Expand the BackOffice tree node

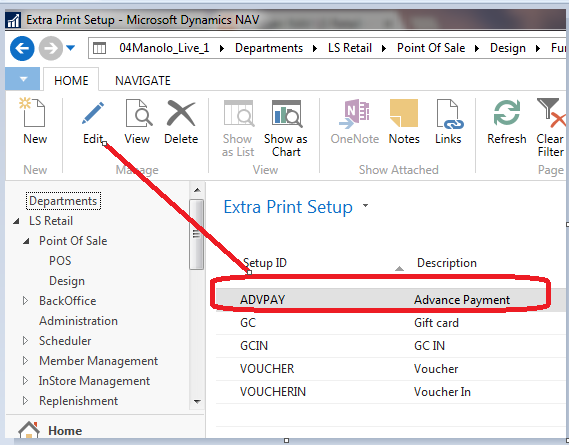pos(25,301)
